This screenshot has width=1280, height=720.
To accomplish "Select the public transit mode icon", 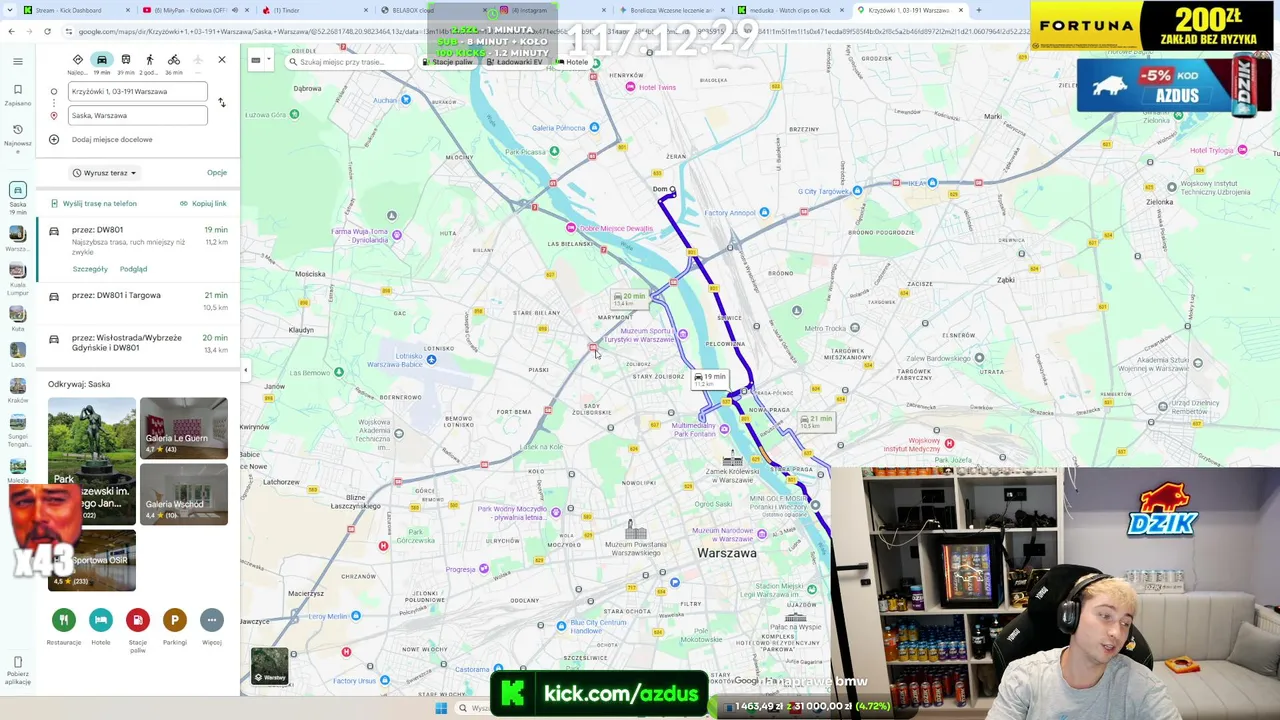I will (x=126, y=60).
